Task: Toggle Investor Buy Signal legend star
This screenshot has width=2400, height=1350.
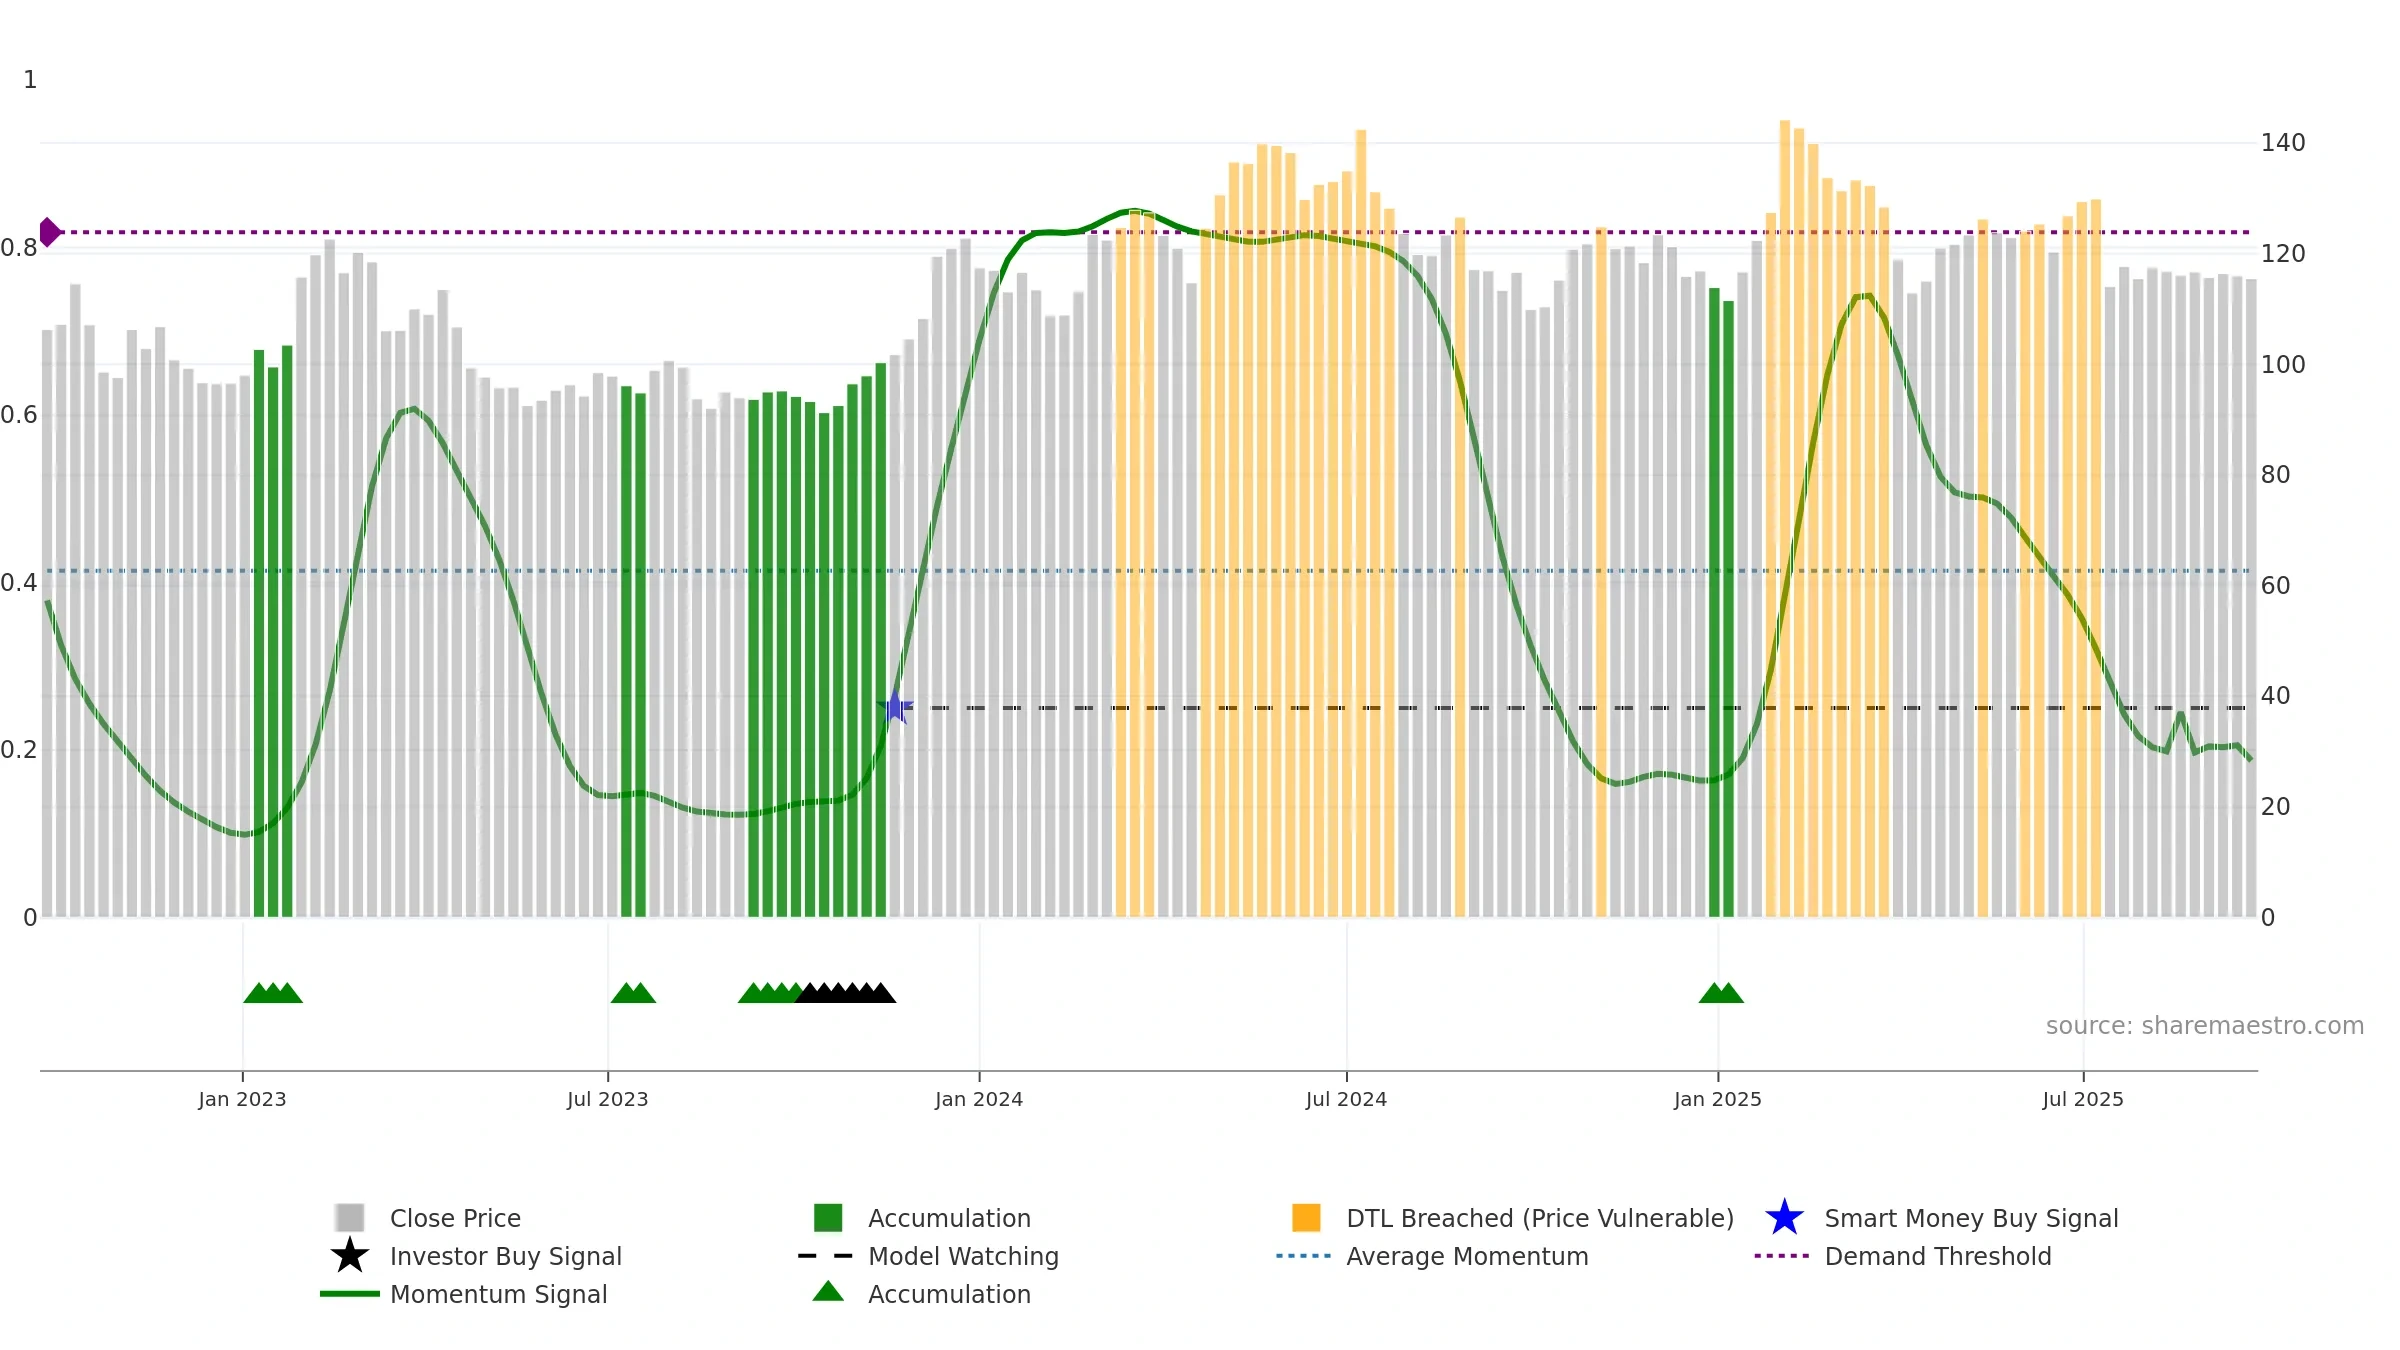Action: coord(350,1256)
